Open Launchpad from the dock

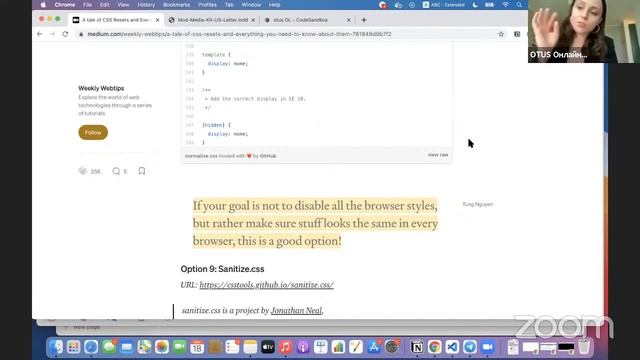pyautogui.click(x=73, y=347)
